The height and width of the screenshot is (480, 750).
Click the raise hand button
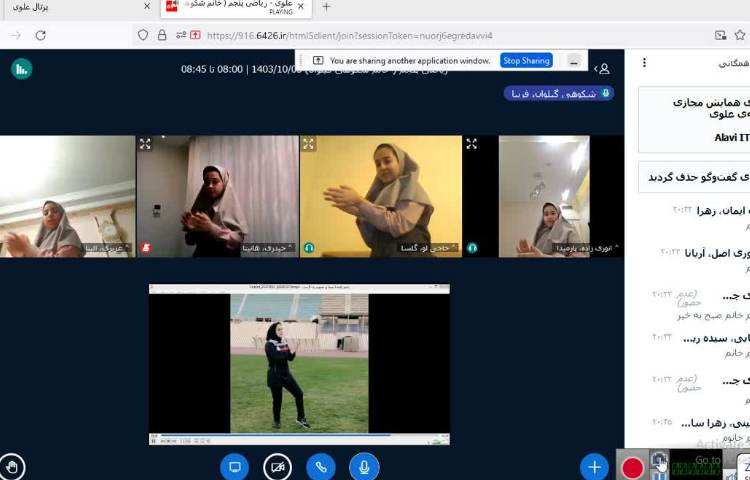click(12, 467)
